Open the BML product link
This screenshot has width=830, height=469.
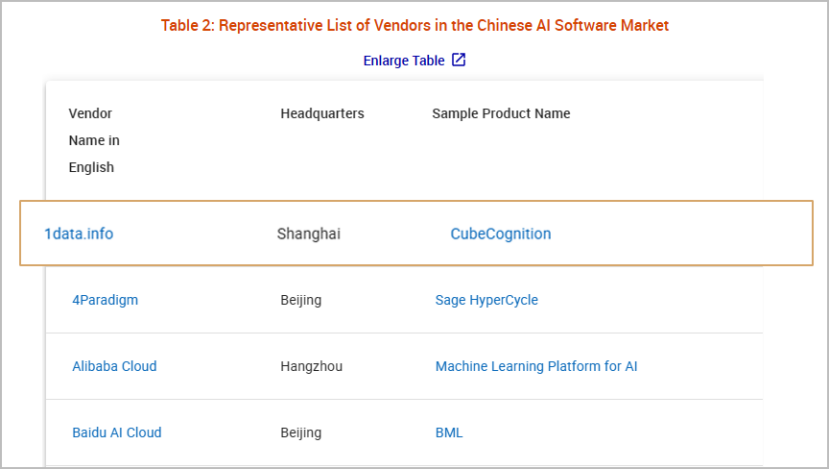click(x=449, y=432)
